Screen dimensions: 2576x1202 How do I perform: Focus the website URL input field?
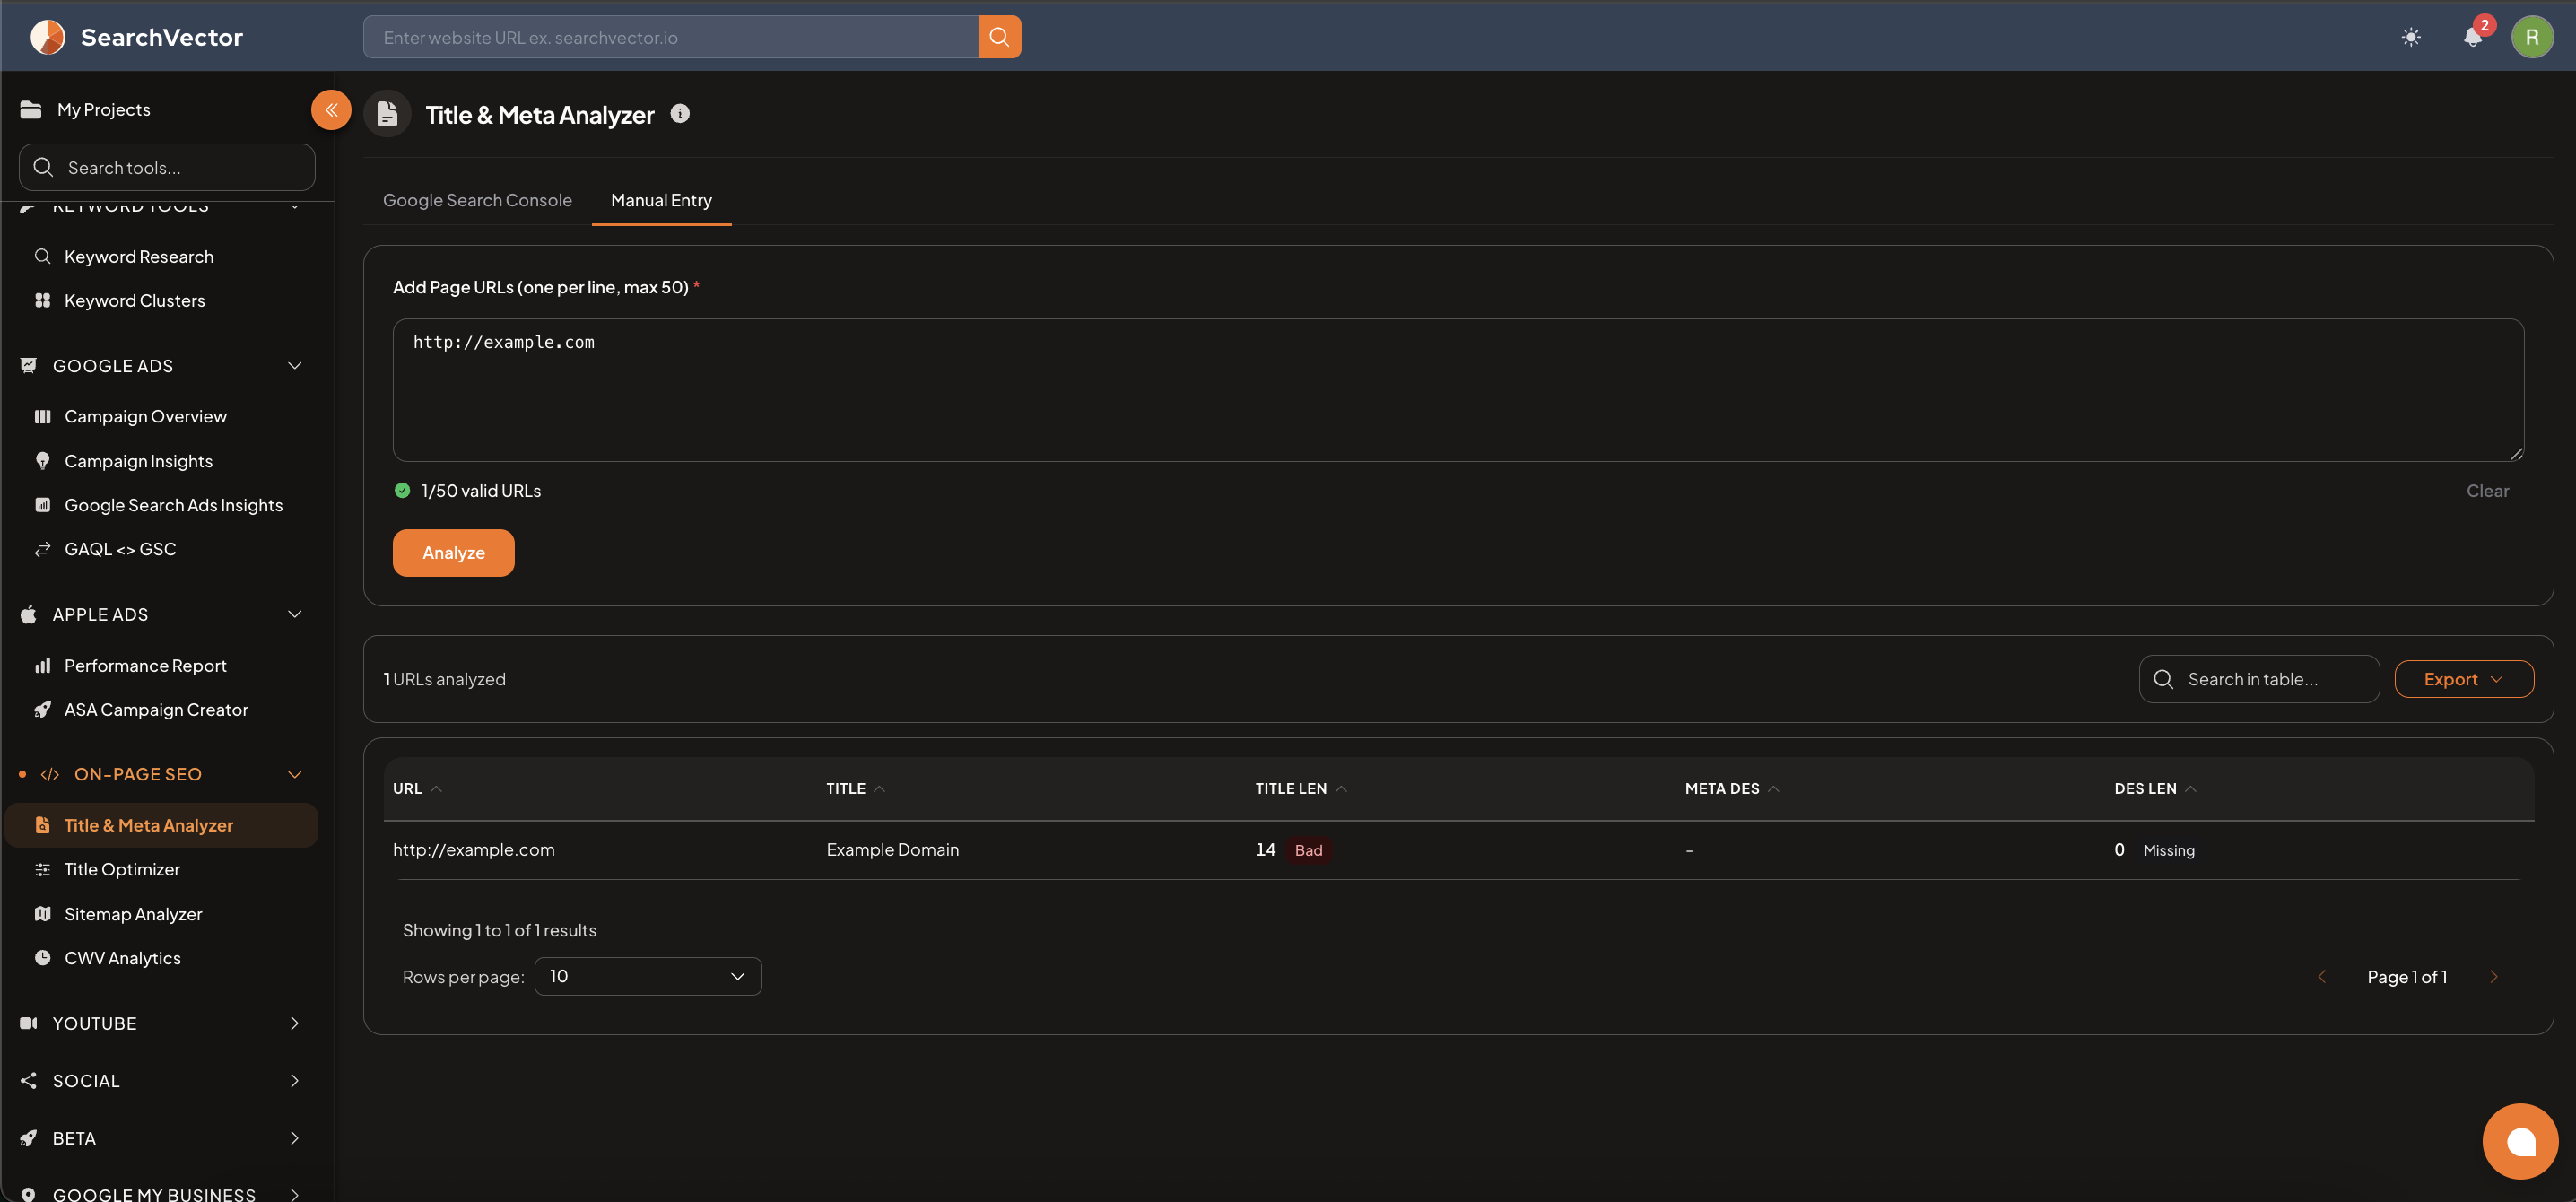[670, 37]
